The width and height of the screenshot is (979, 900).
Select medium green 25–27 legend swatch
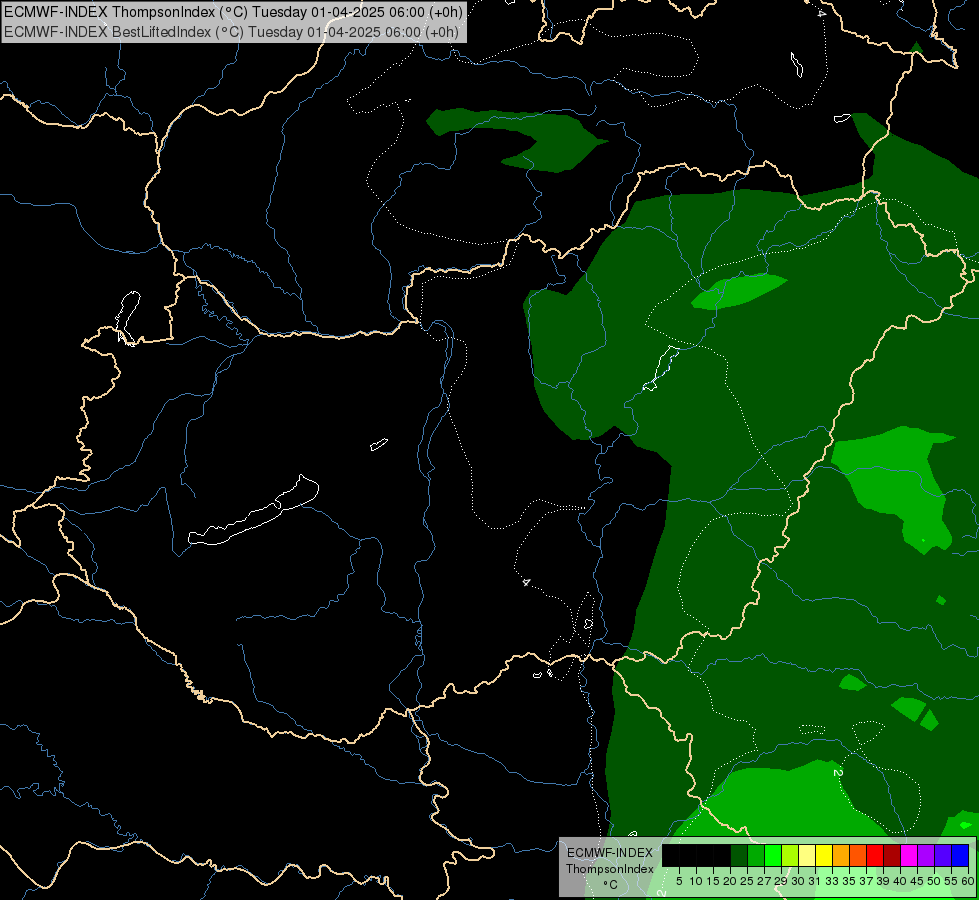coord(756,855)
